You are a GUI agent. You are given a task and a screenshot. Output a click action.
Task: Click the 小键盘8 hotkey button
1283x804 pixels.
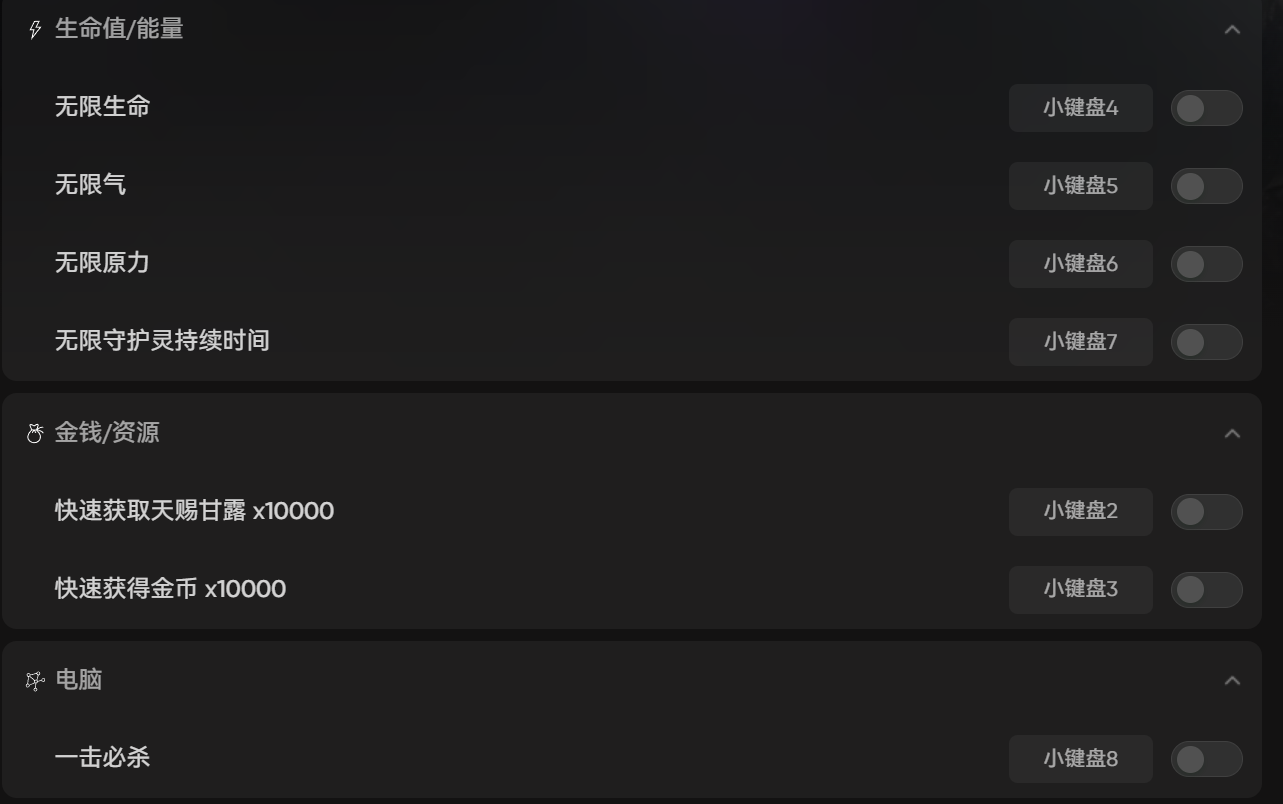[x=1080, y=759]
